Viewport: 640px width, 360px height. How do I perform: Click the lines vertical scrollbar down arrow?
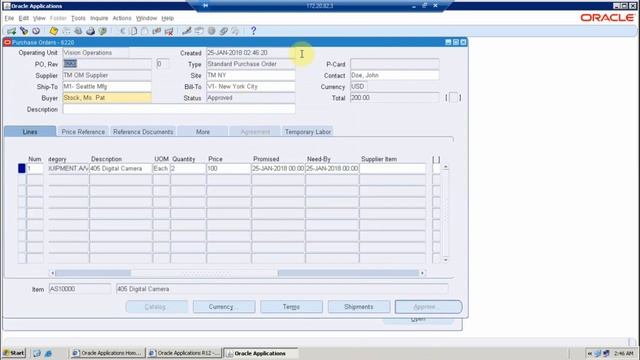[445, 260]
